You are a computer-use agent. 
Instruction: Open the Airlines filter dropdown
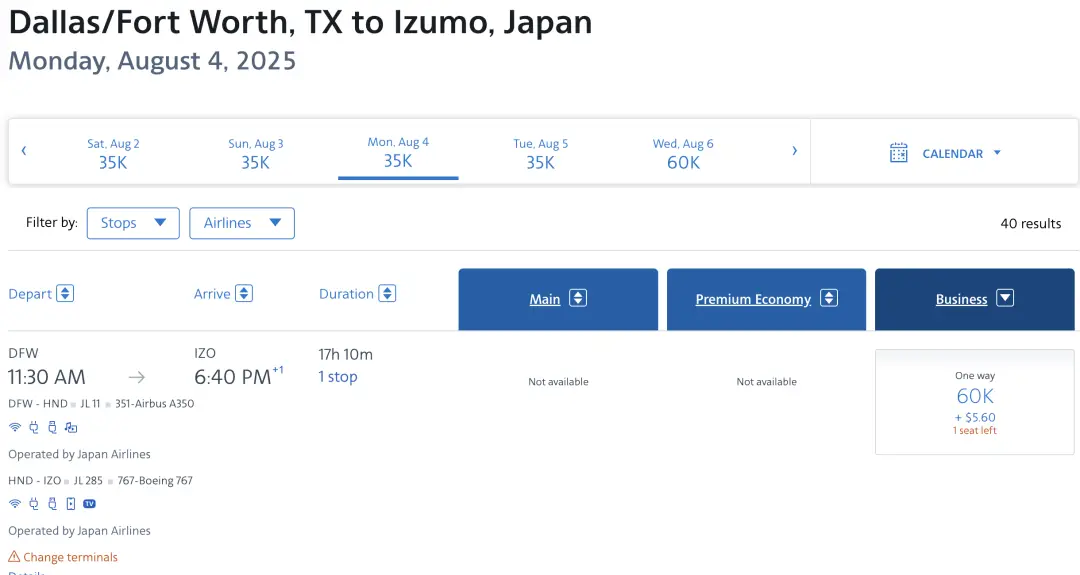click(242, 223)
